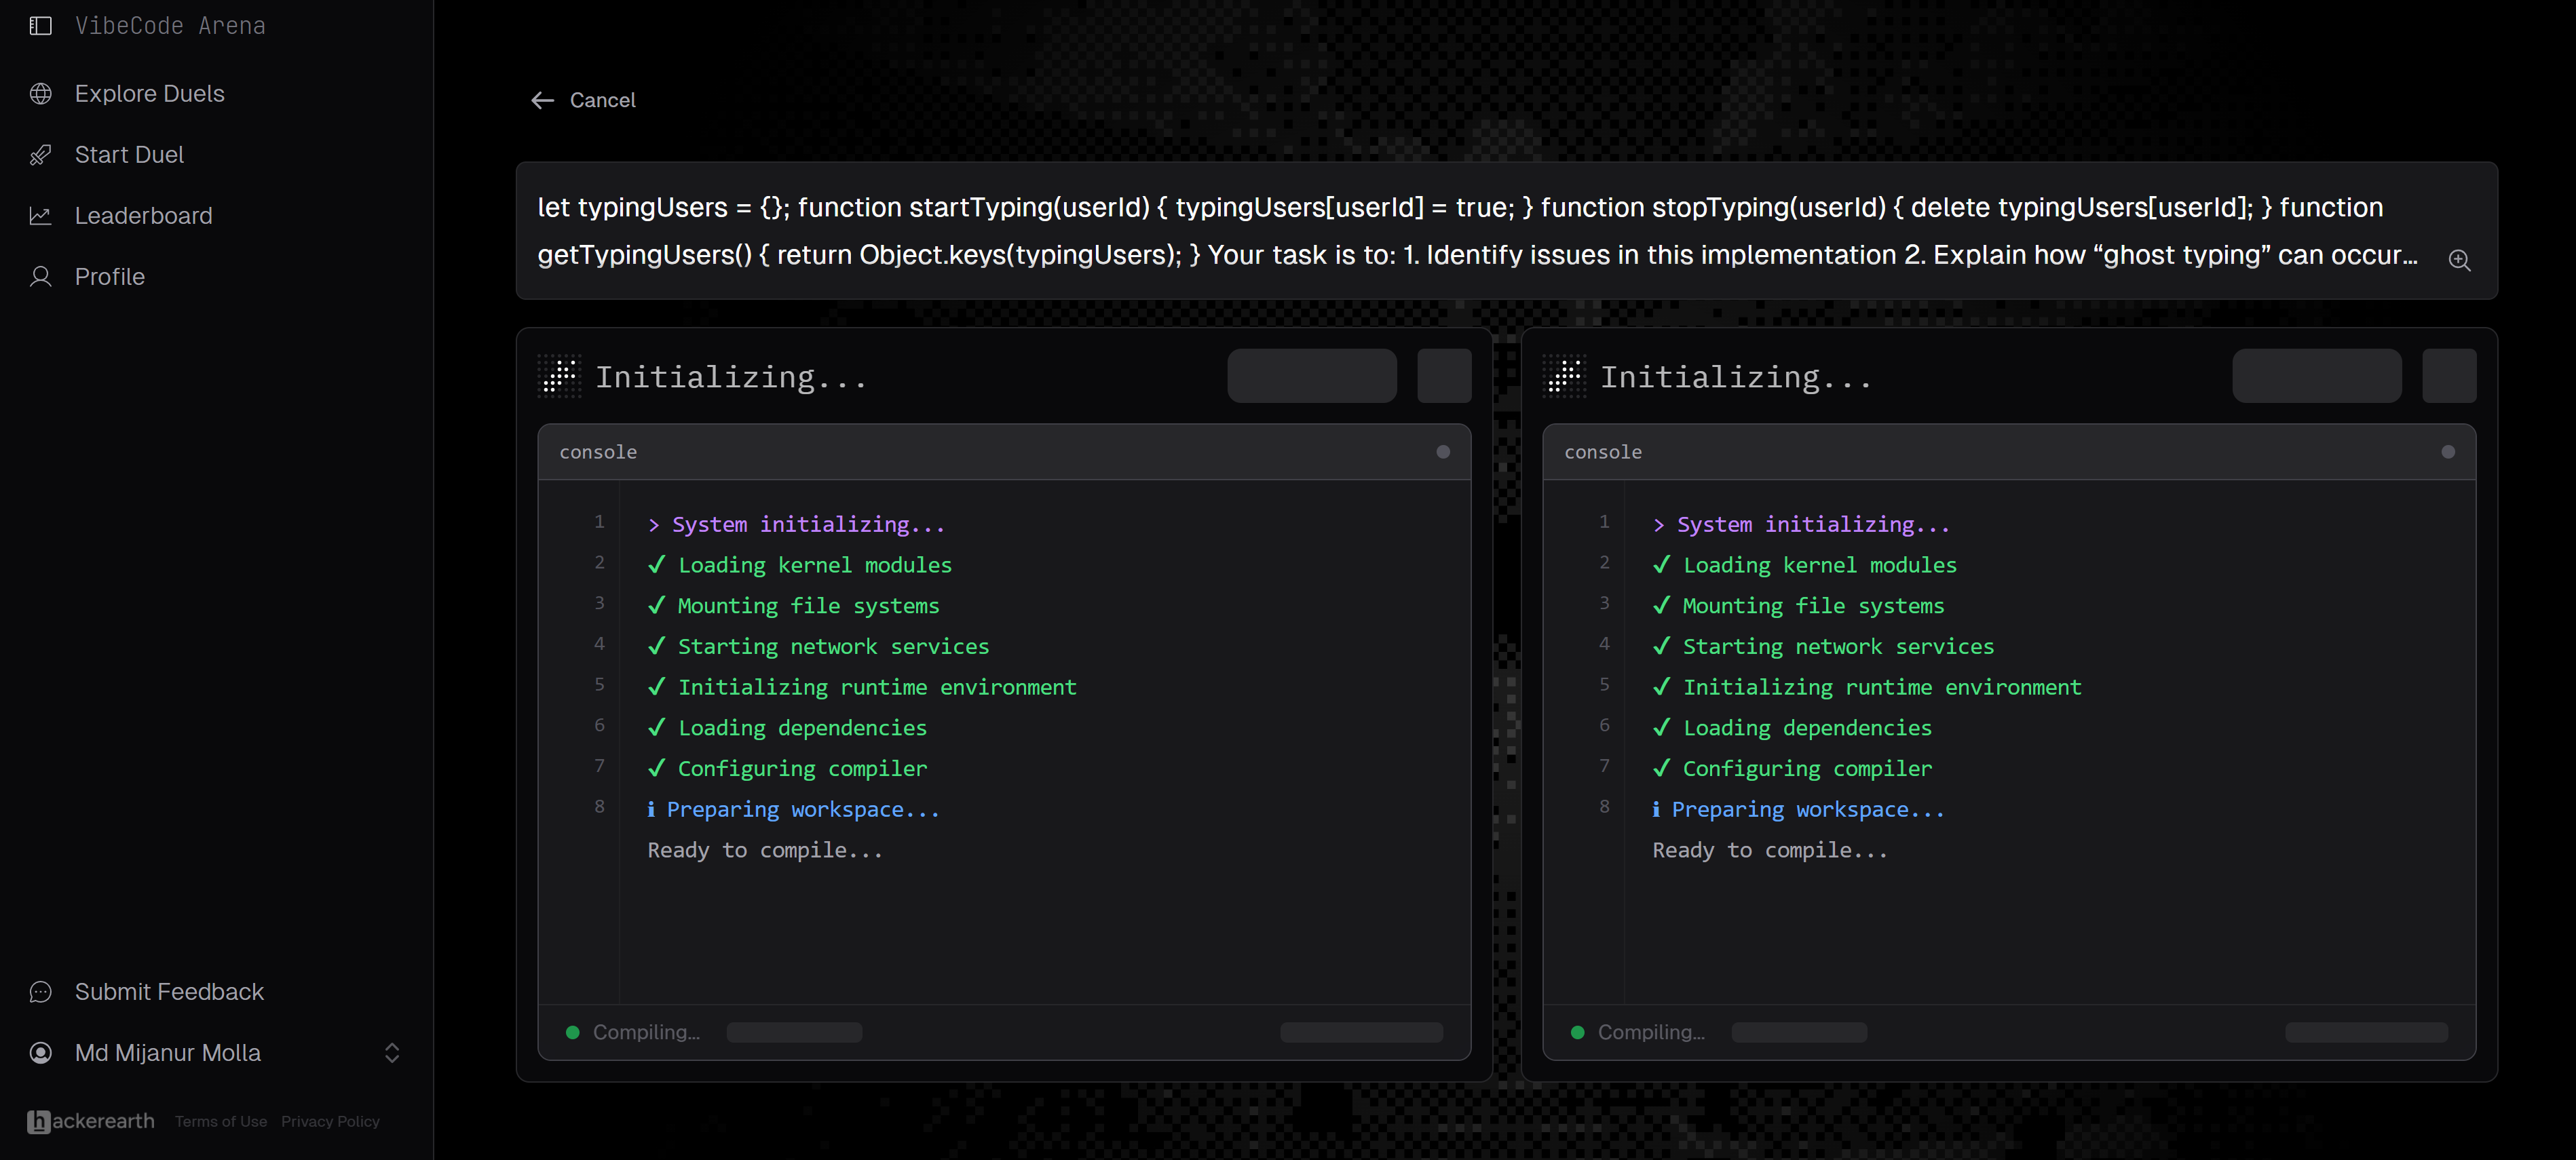Viewport: 2576px width, 1160px height.
Task: Click left panel Initializing... heading
Action: (x=731, y=377)
